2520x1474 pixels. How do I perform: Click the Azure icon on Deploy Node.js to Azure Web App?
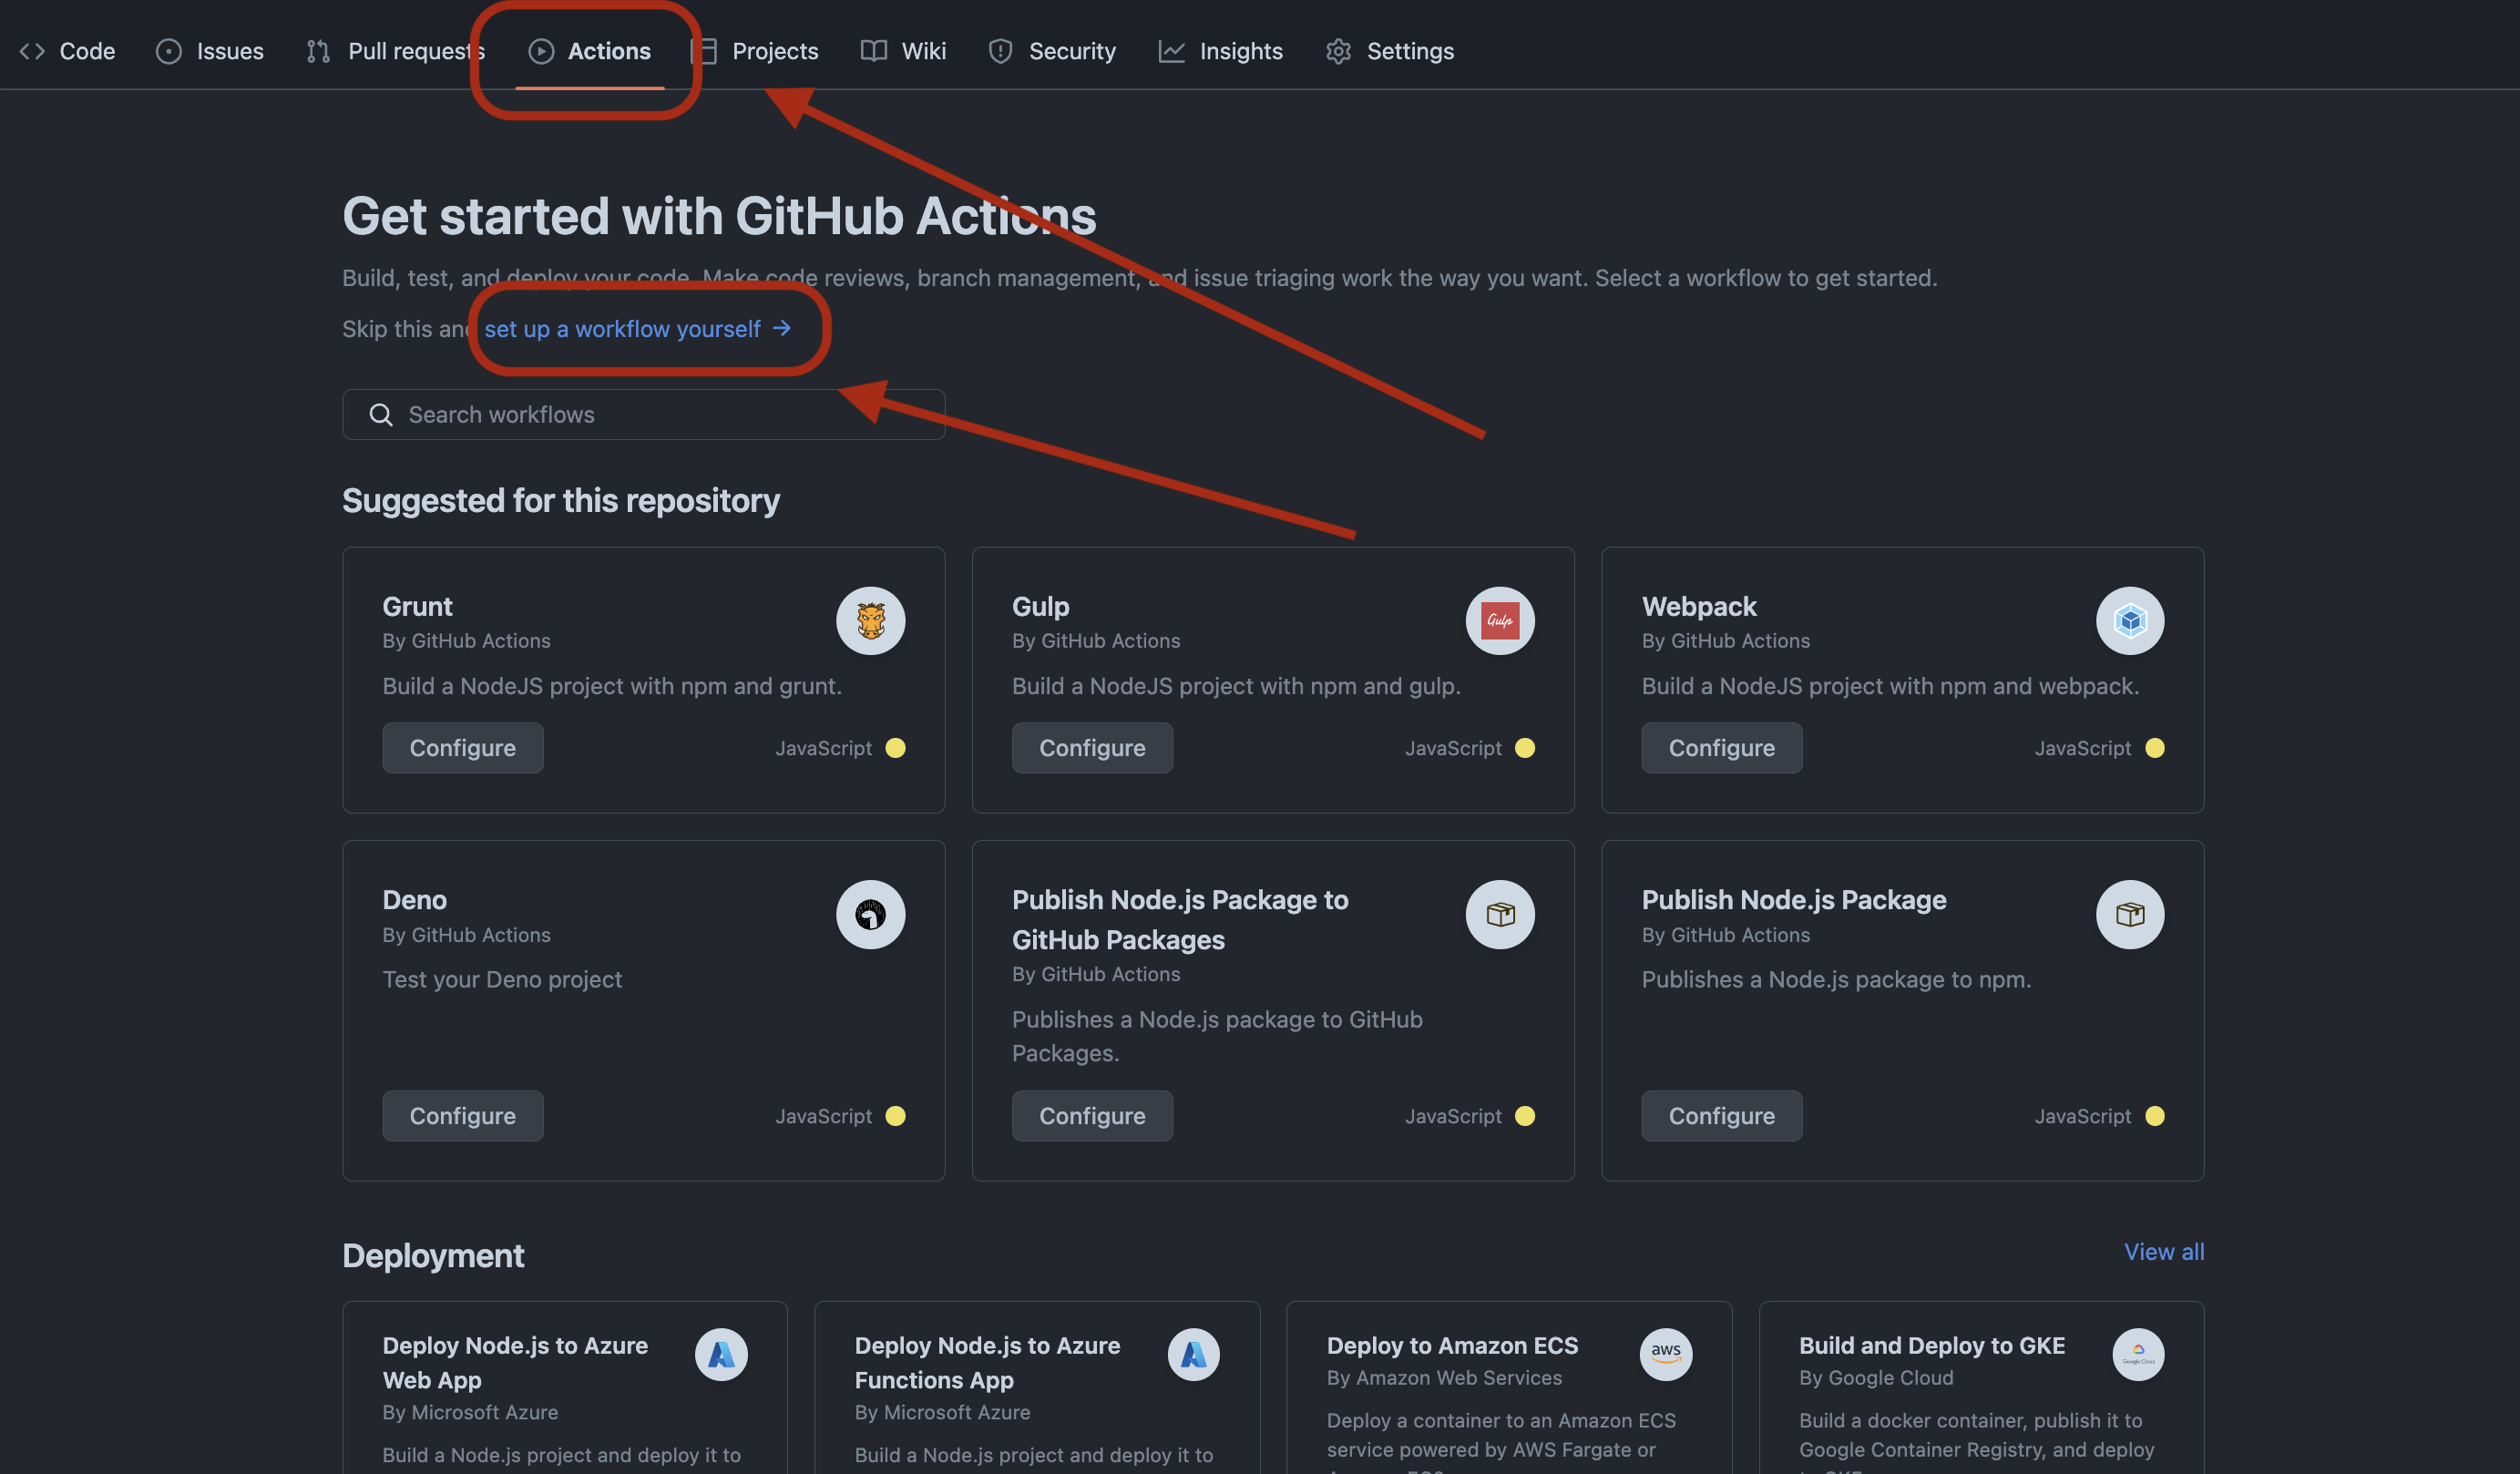[x=721, y=1354]
